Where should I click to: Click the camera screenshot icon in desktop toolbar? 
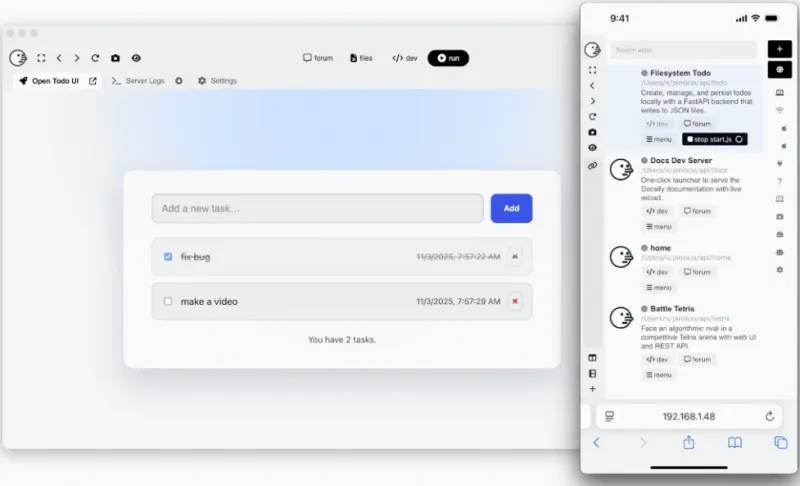(x=115, y=59)
